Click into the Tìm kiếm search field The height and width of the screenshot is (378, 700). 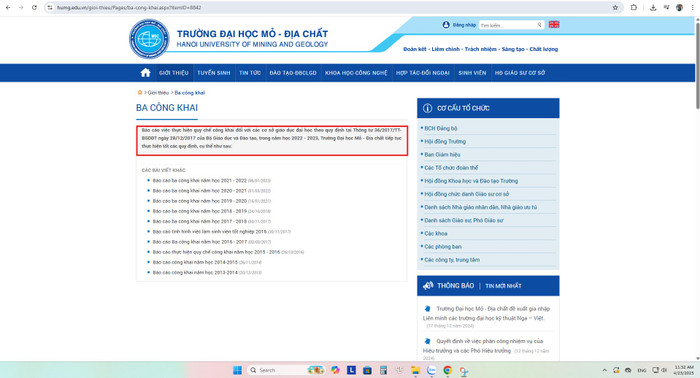[x=508, y=25]
